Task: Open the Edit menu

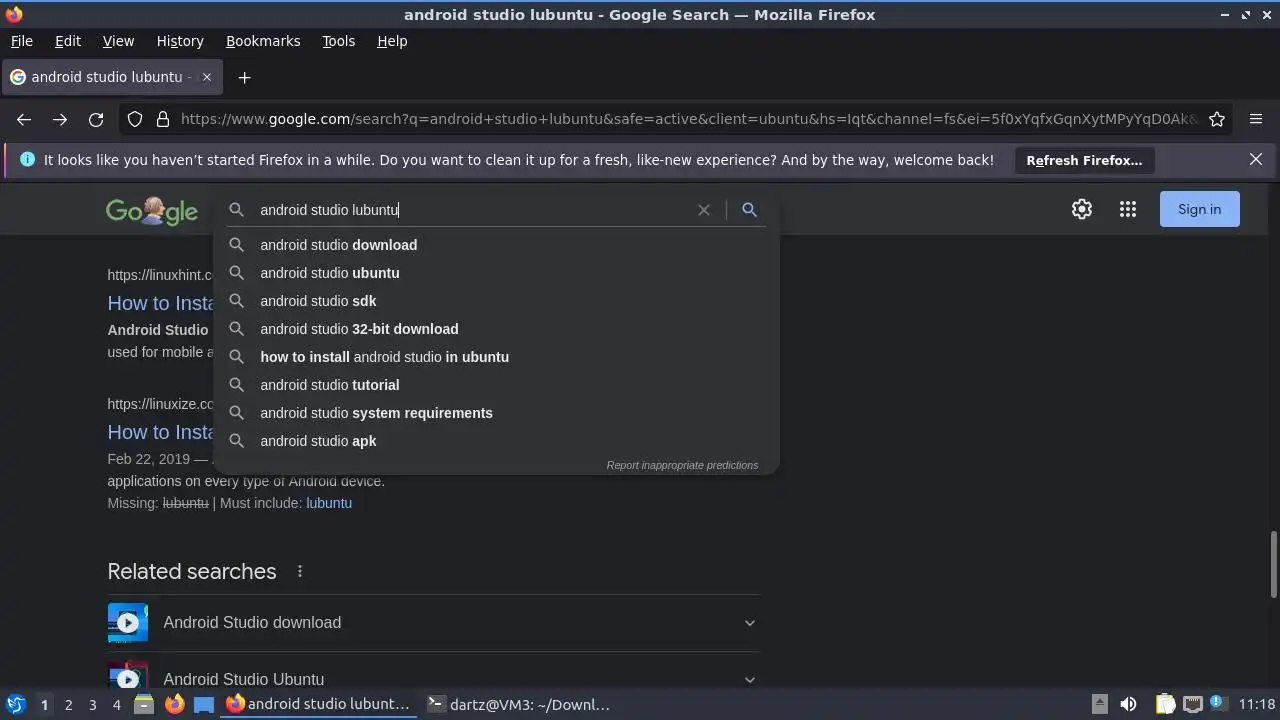Action: [x=67, y=41]
